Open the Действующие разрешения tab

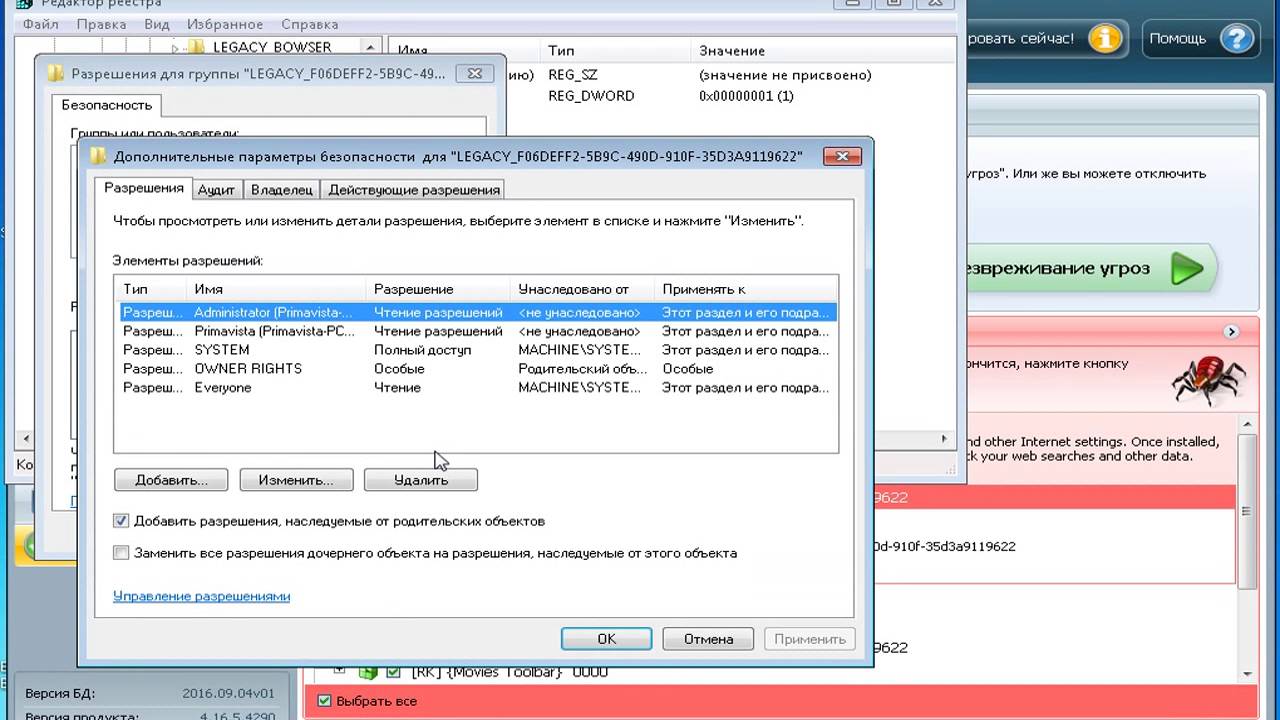(414, 189)
